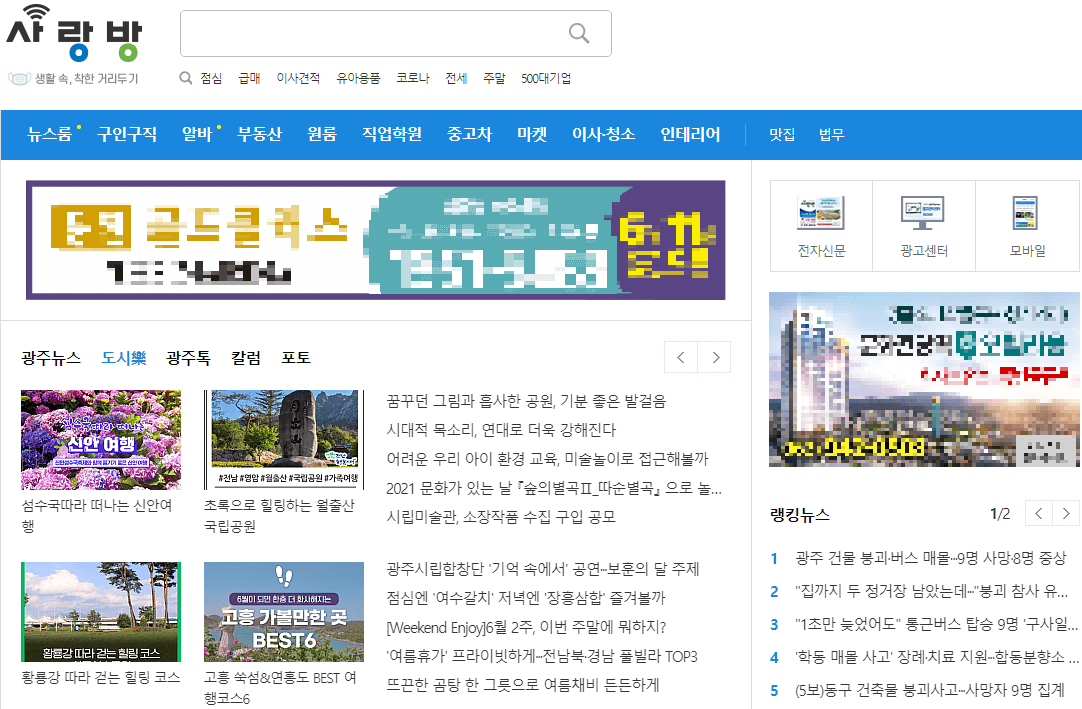The height and width of the screenshot is (709, 1082).
Task: Switch to the 칼럼 tab
Action: coord(245,357)
